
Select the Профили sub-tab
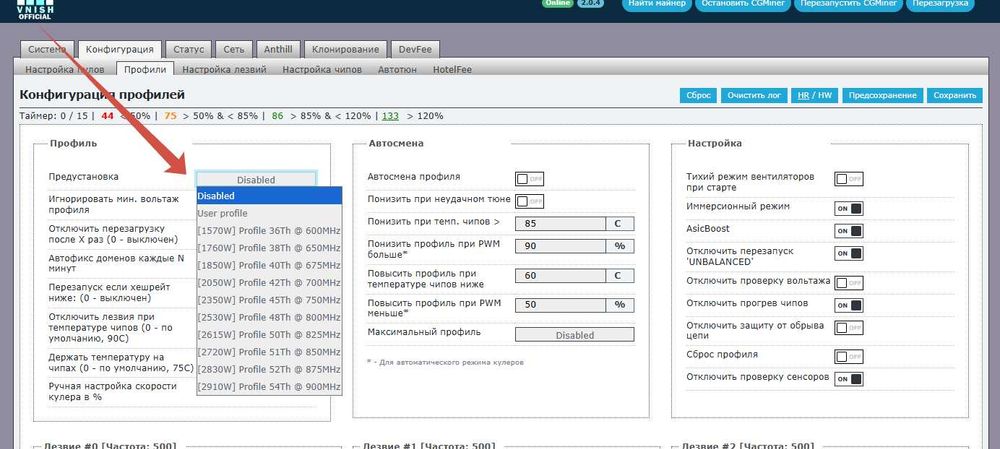(x=145, y=70)
